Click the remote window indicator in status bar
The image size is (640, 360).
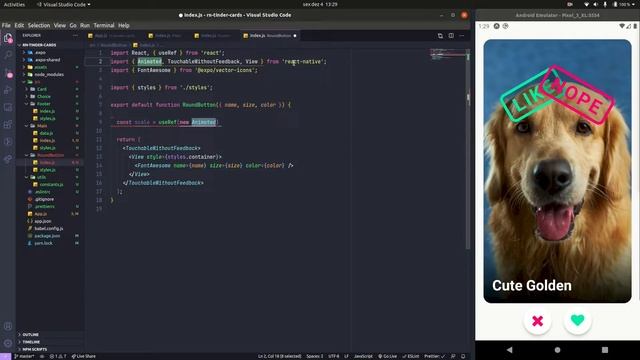[x=5, y=356]
